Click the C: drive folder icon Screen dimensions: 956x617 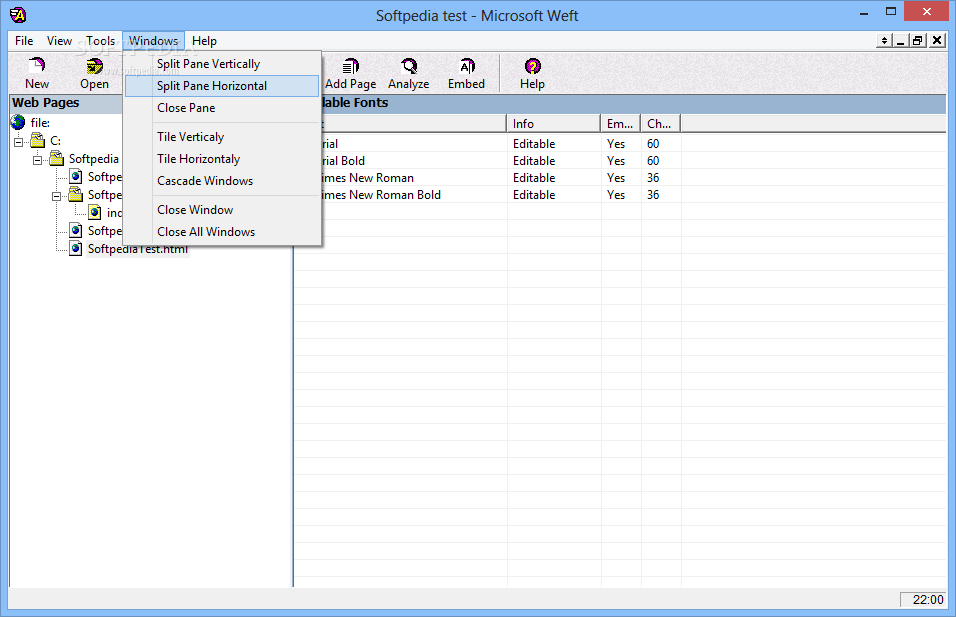click(x=38, y=140)
